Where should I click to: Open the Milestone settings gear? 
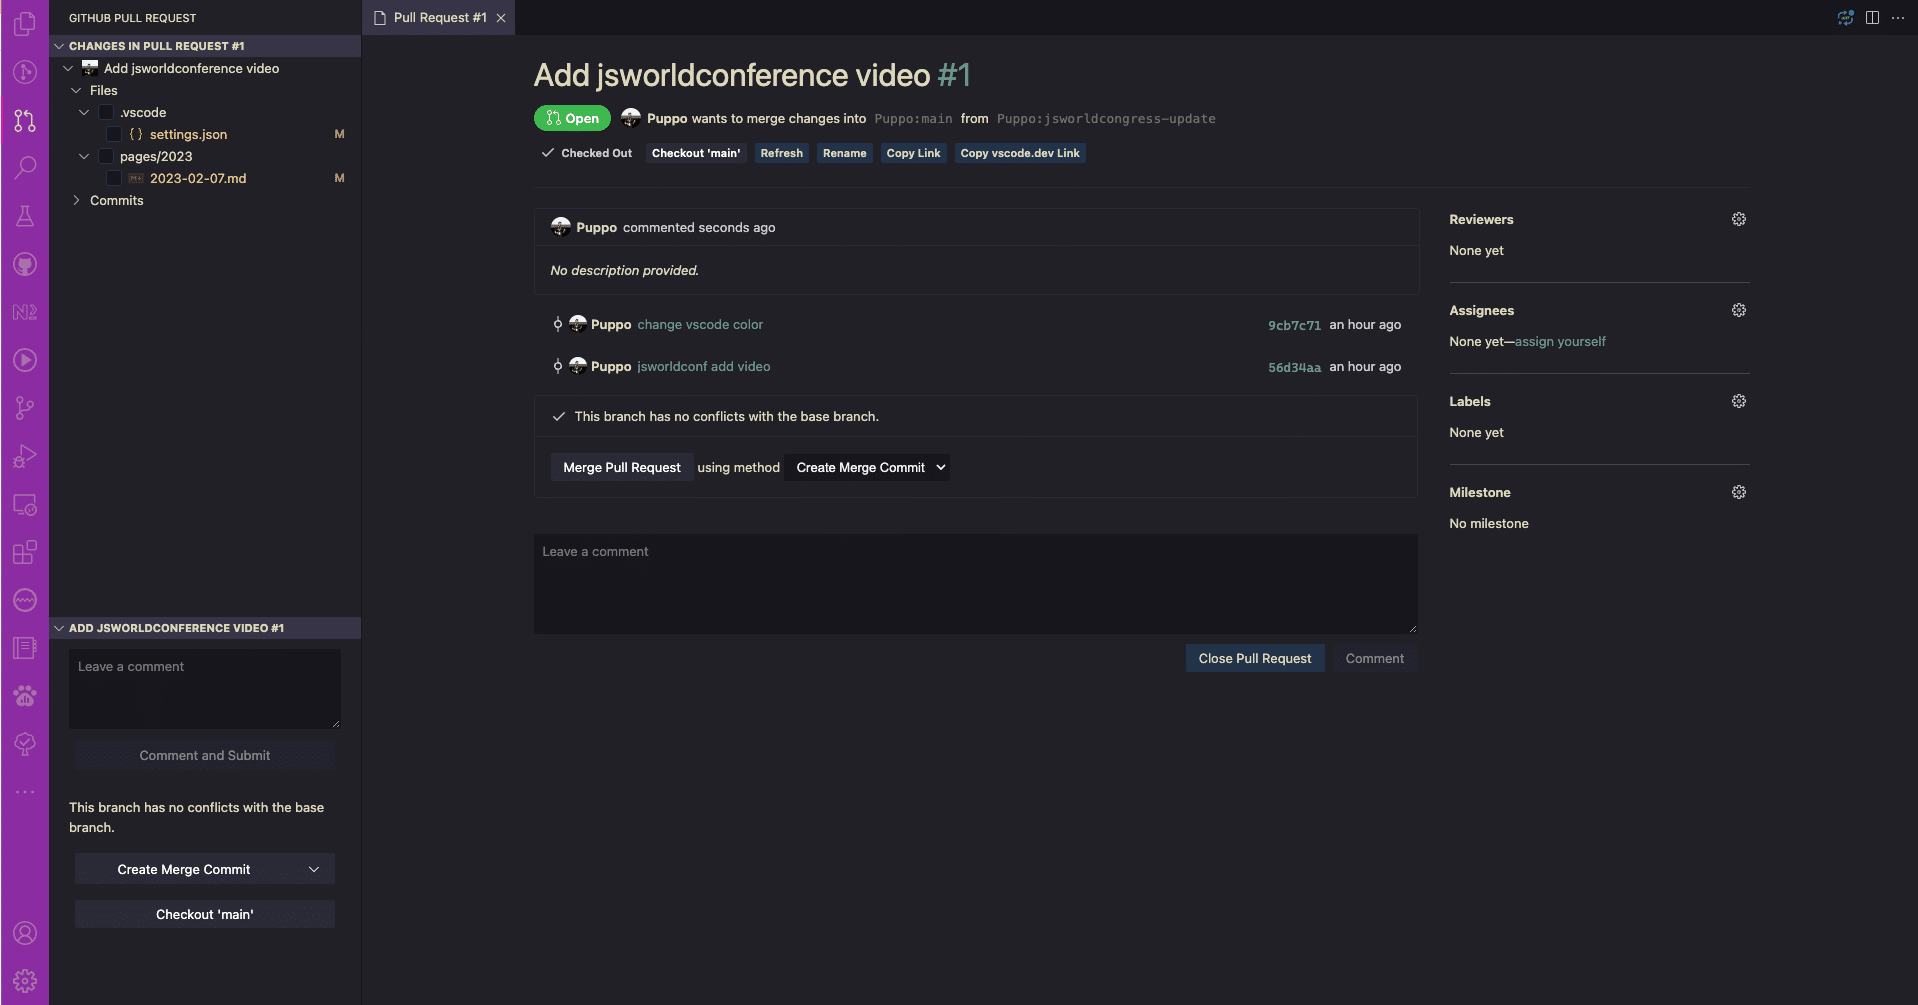[1739, 492]
